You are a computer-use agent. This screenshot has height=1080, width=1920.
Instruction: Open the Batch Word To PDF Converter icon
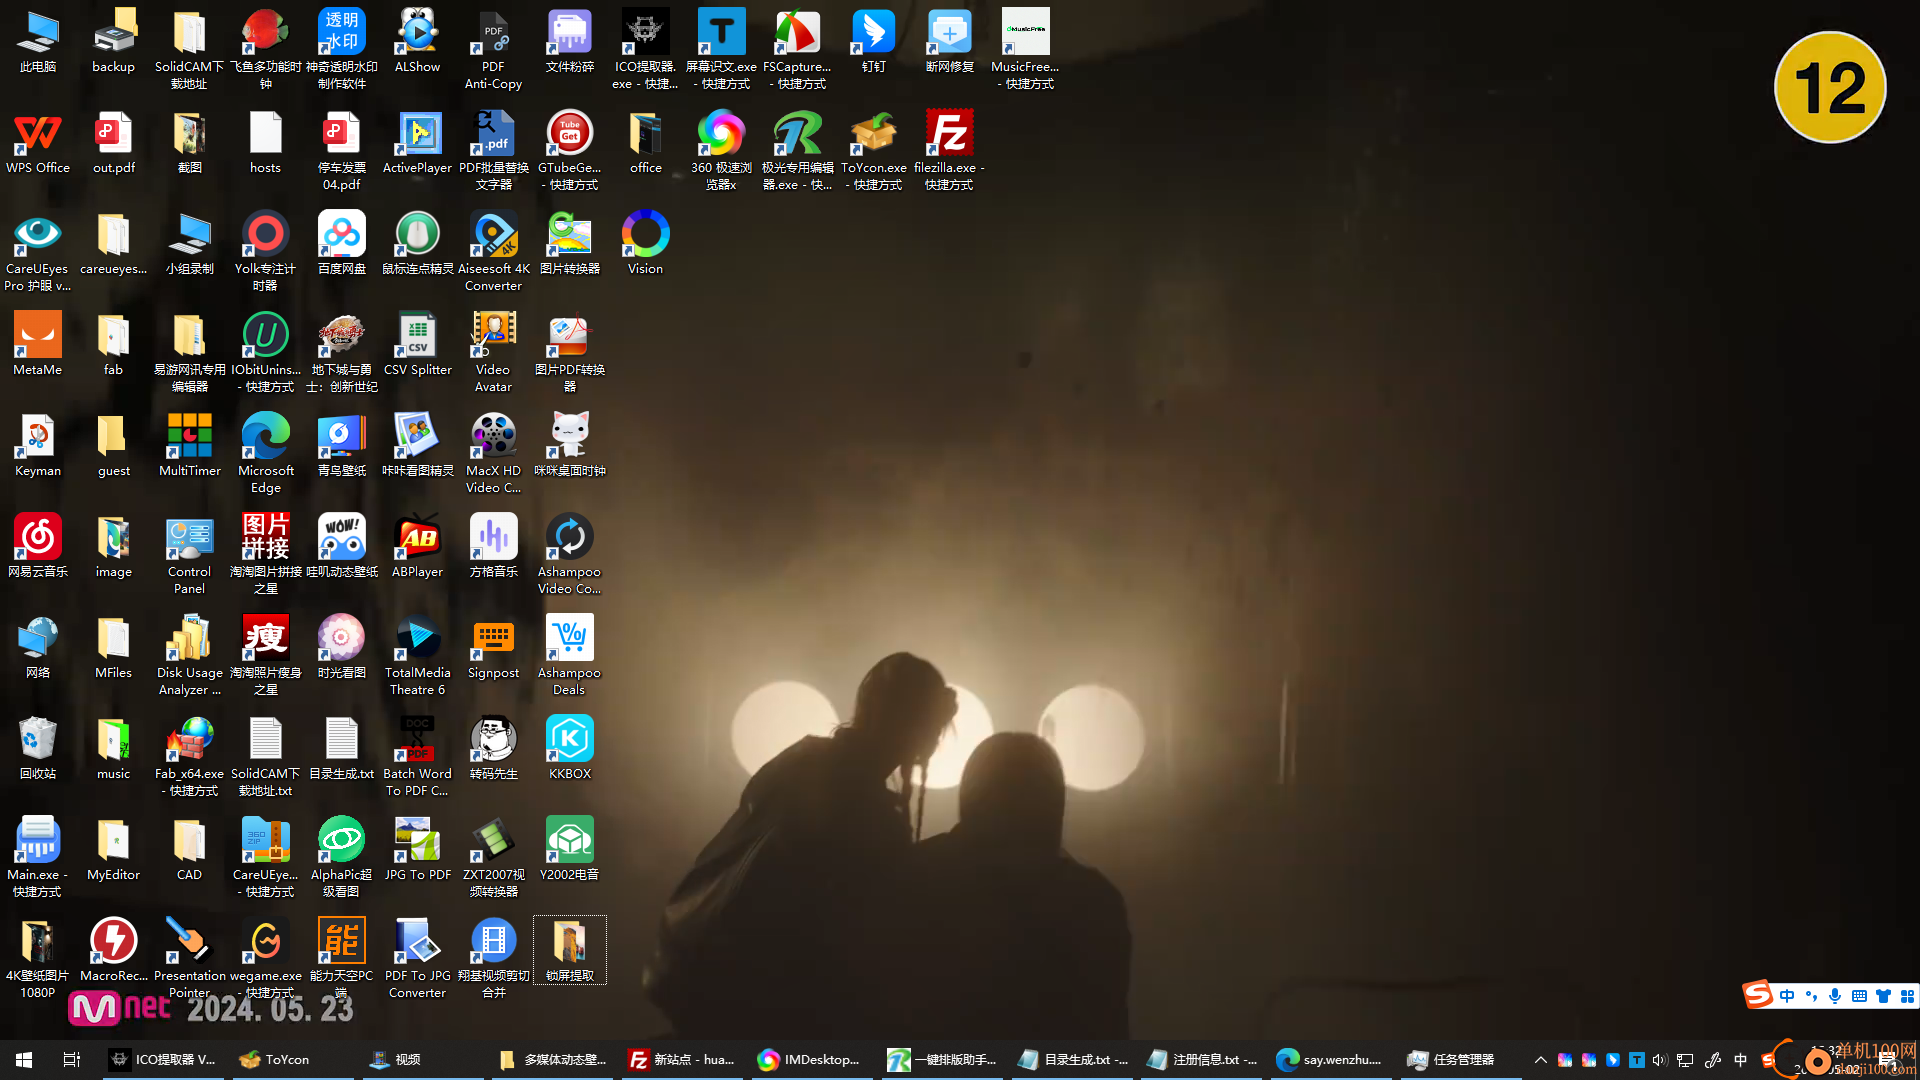[x=417, y=757]
